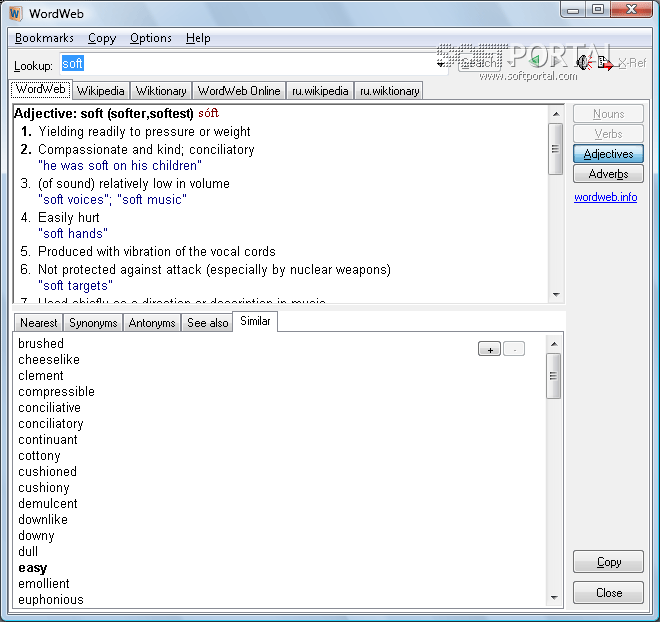Click the word 'clement'
Screen dimensions: 660x622
point(41,375)
